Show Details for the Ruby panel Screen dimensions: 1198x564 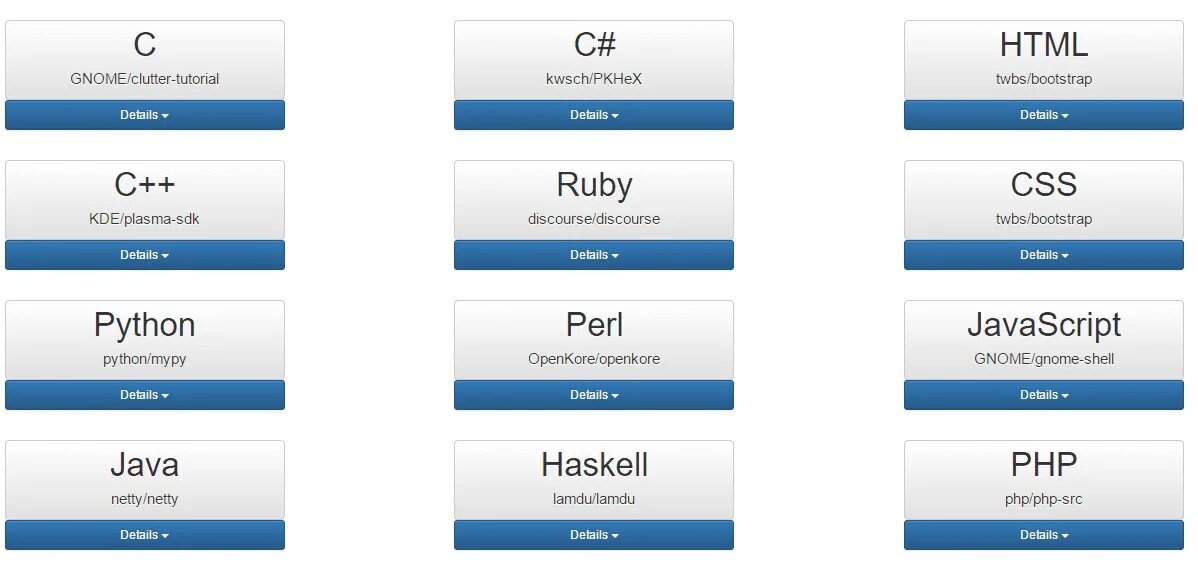pyautogui.click(x=594, y=254)
